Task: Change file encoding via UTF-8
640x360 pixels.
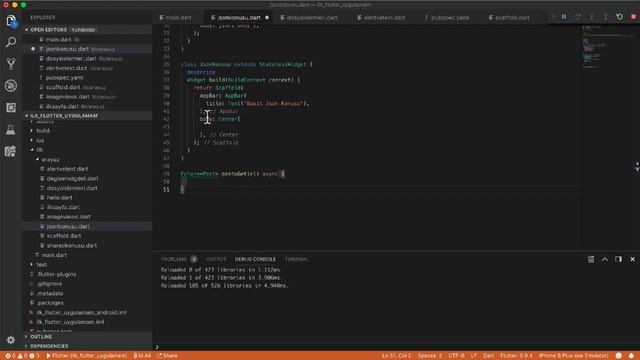Action: tap(456, 356)
